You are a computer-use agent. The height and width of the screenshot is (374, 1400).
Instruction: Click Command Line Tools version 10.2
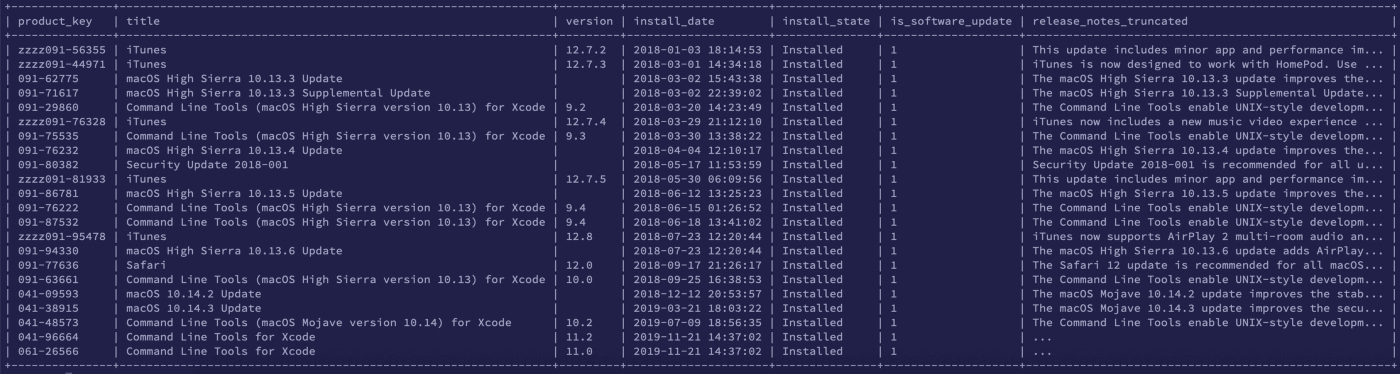click(x=579, y=323)
